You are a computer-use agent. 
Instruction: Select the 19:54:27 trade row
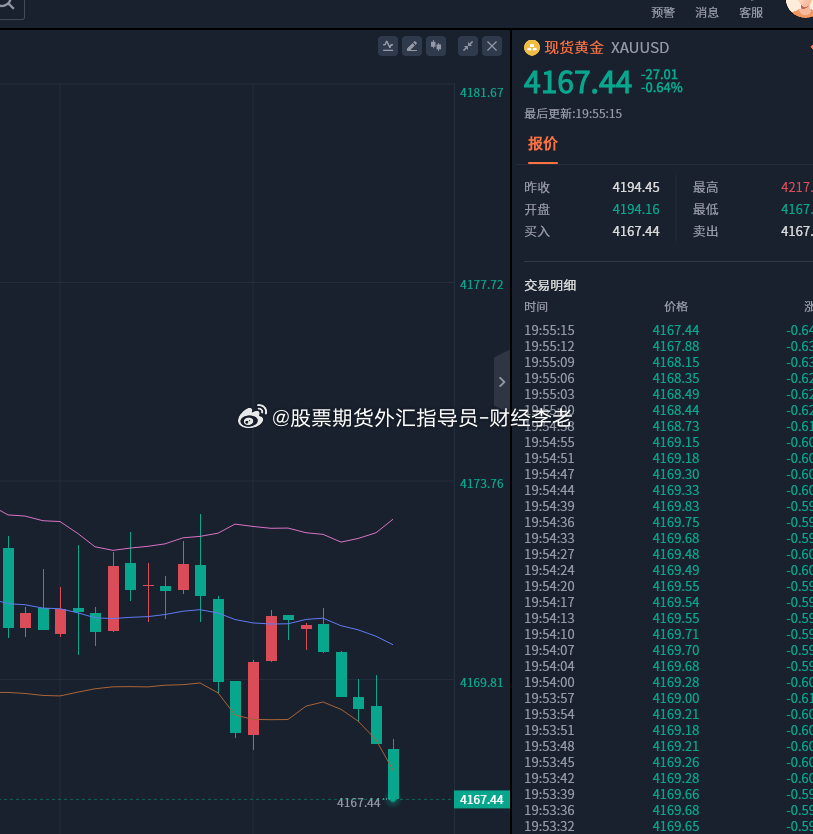(668, 554)
